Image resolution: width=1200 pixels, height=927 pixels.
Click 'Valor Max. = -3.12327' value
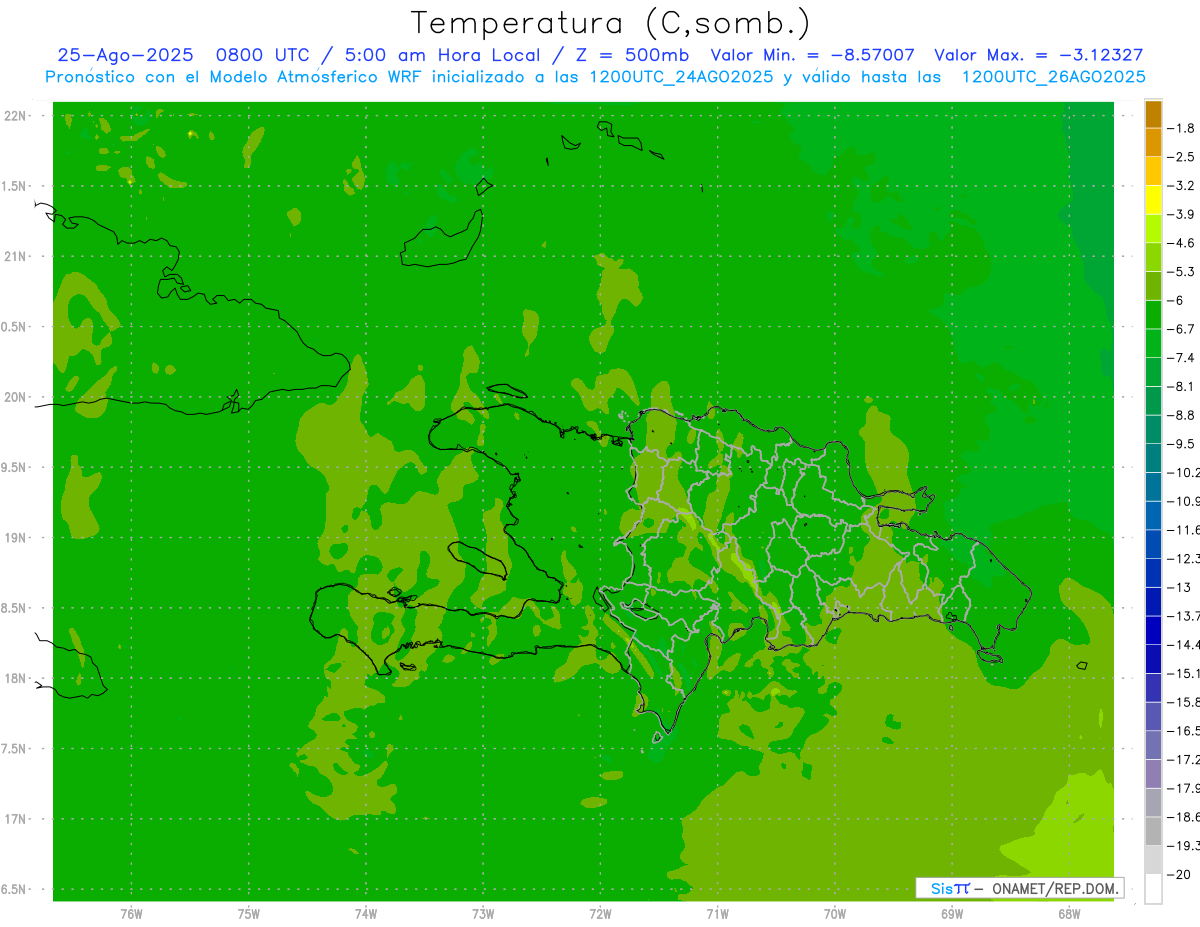(x=1039, y=56)
